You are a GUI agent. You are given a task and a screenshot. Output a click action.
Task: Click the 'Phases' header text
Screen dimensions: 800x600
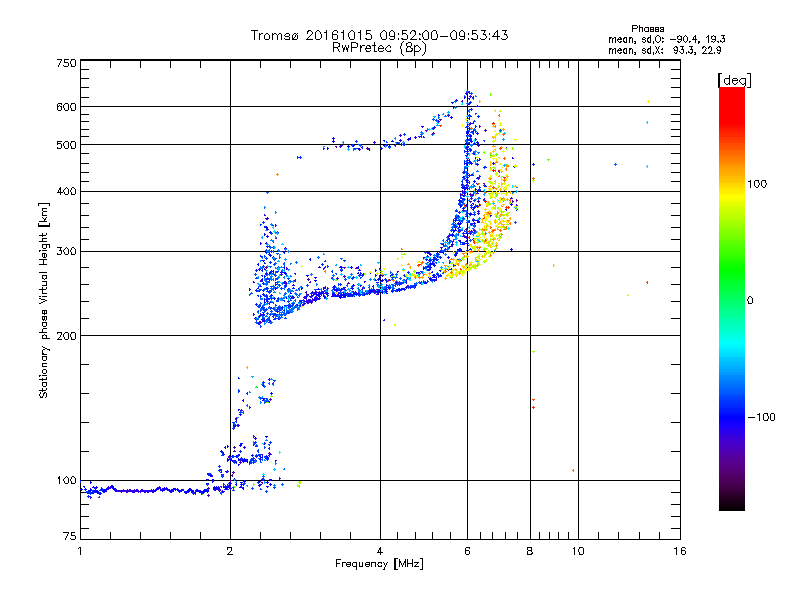[647, 29]
